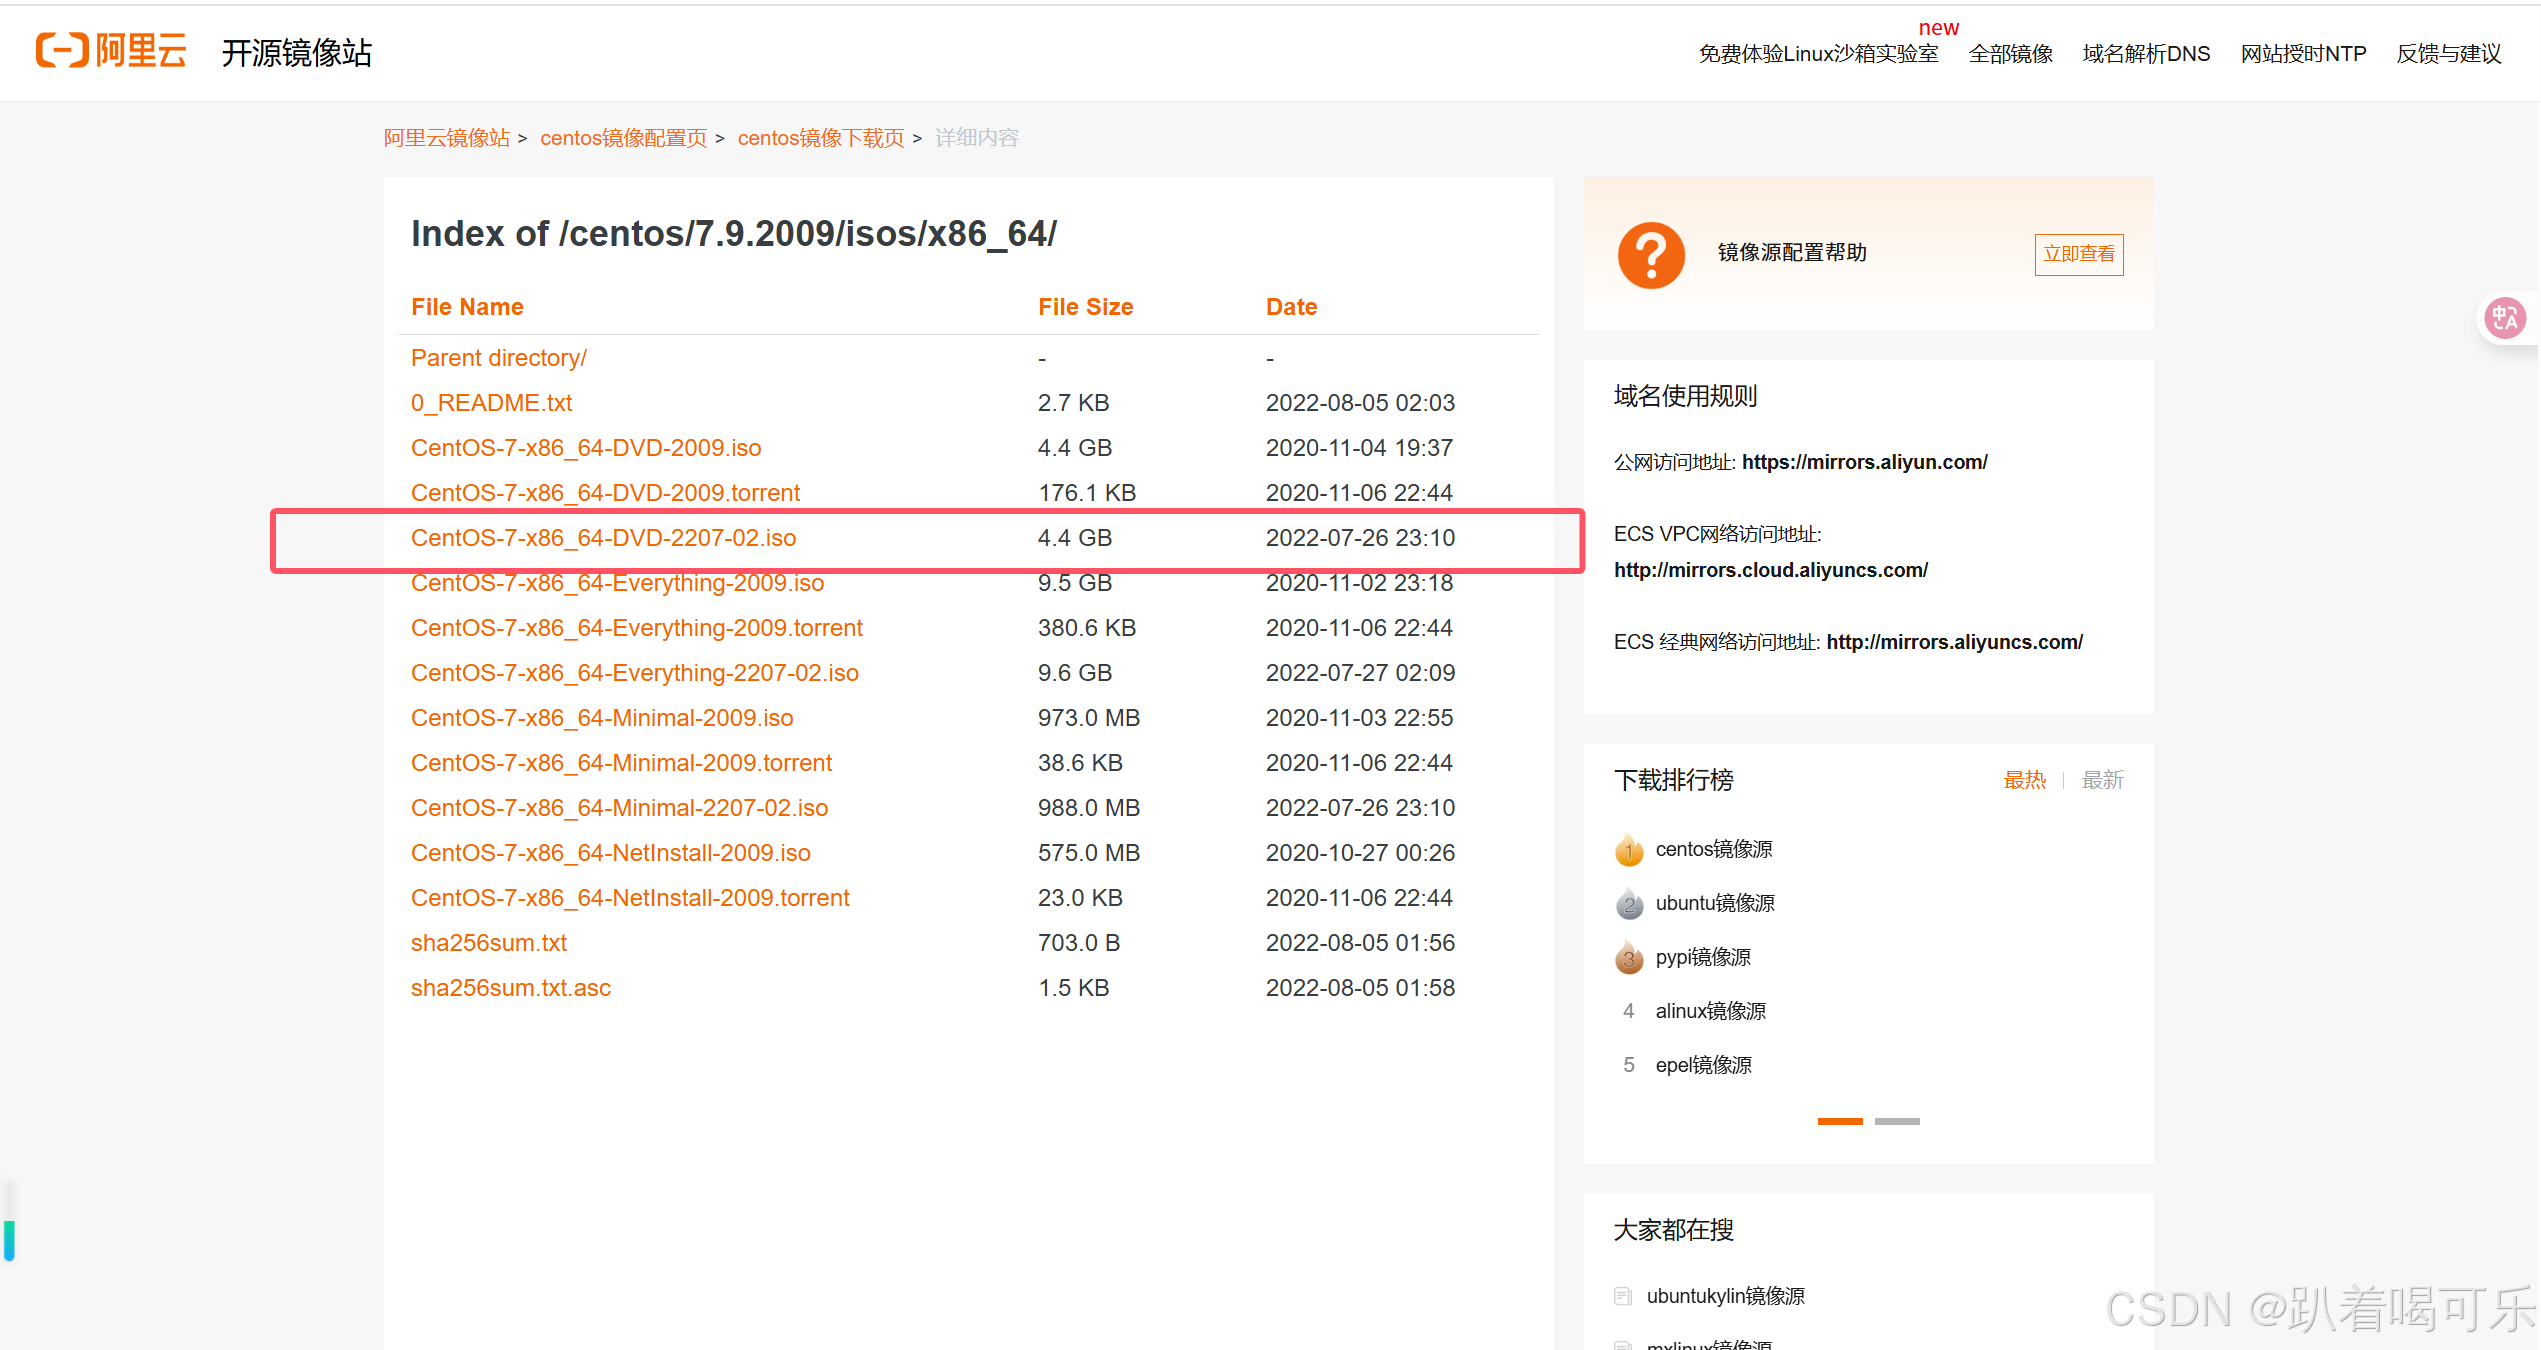The width and height of the screenshot is (2541, 1350).
Task: Click size 9.6 GB of Everything-2207-02
Action: pos(1074,673)
